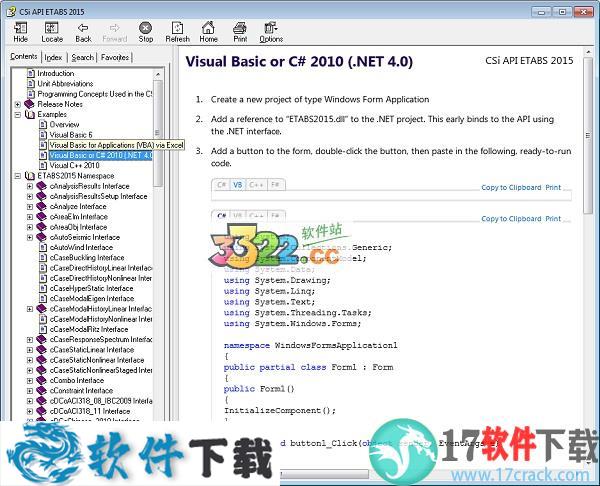Image resolution: width=600 pixels, height=486 pixels.
Task: Switch to the Favorites tab
Action: coord(115,57)
